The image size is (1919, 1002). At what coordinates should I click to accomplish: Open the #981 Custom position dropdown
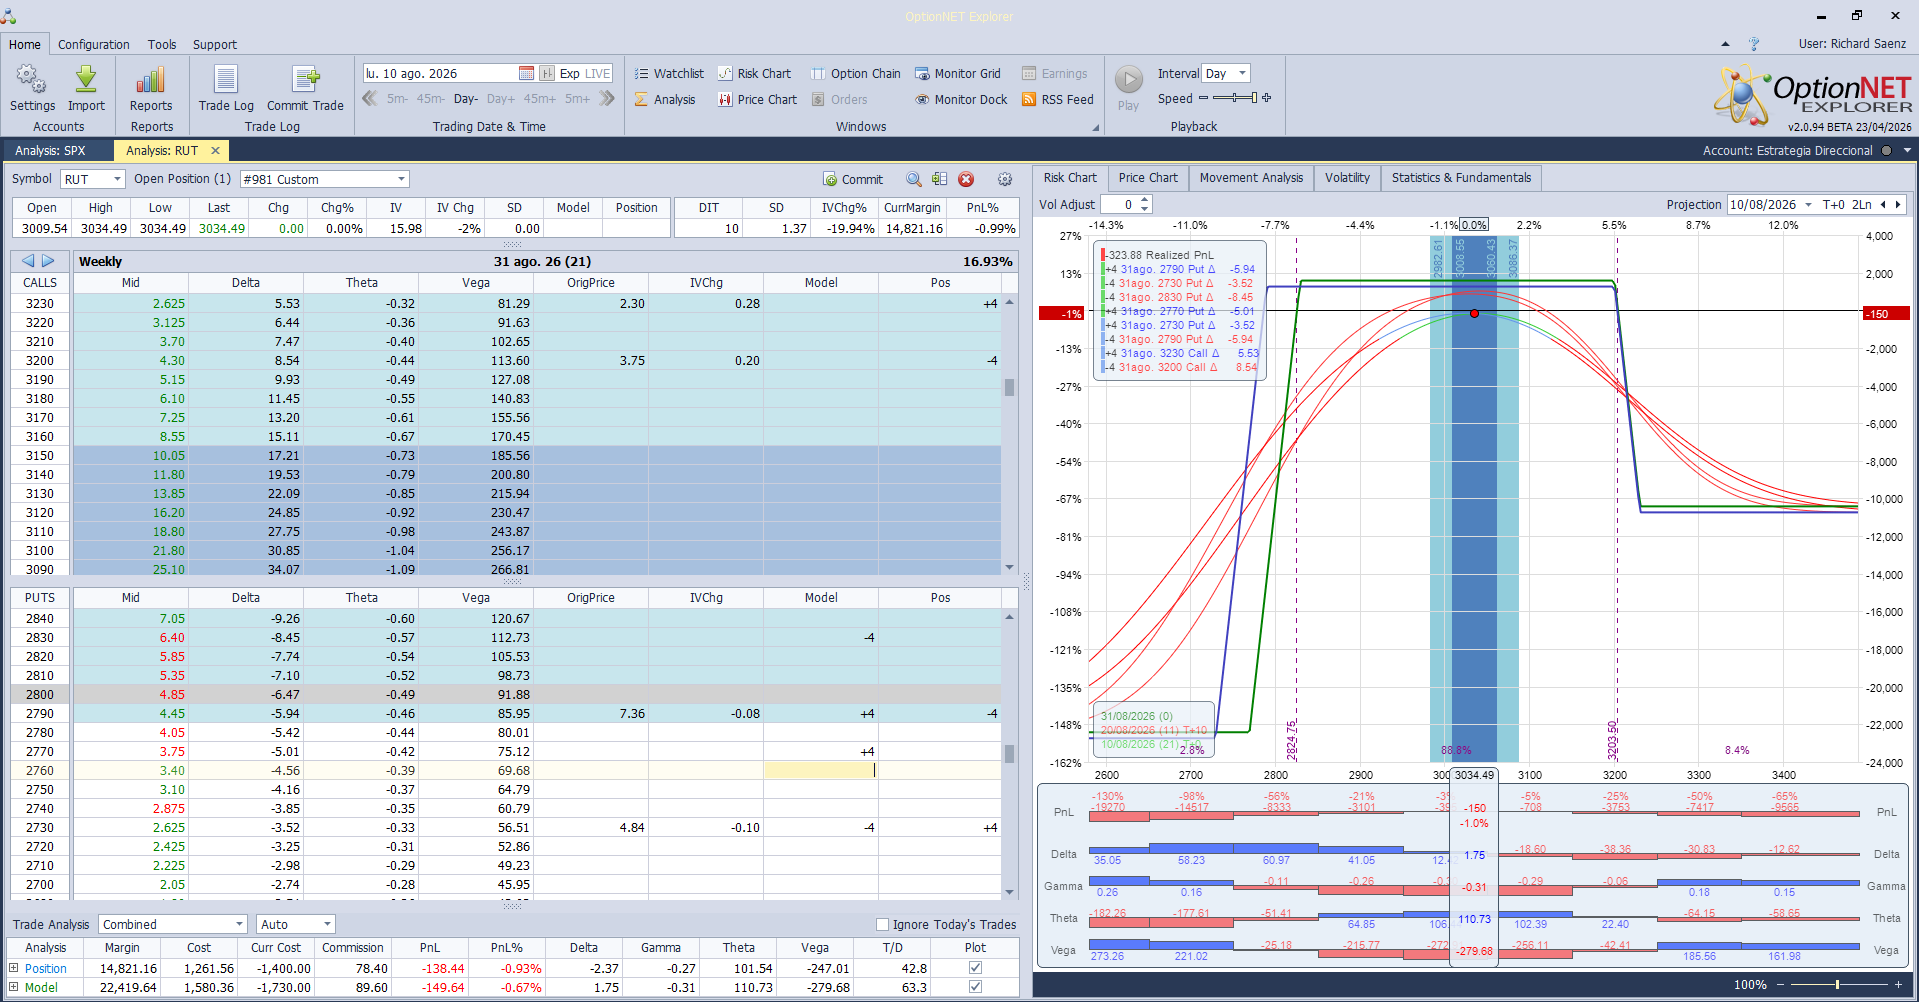402,179
